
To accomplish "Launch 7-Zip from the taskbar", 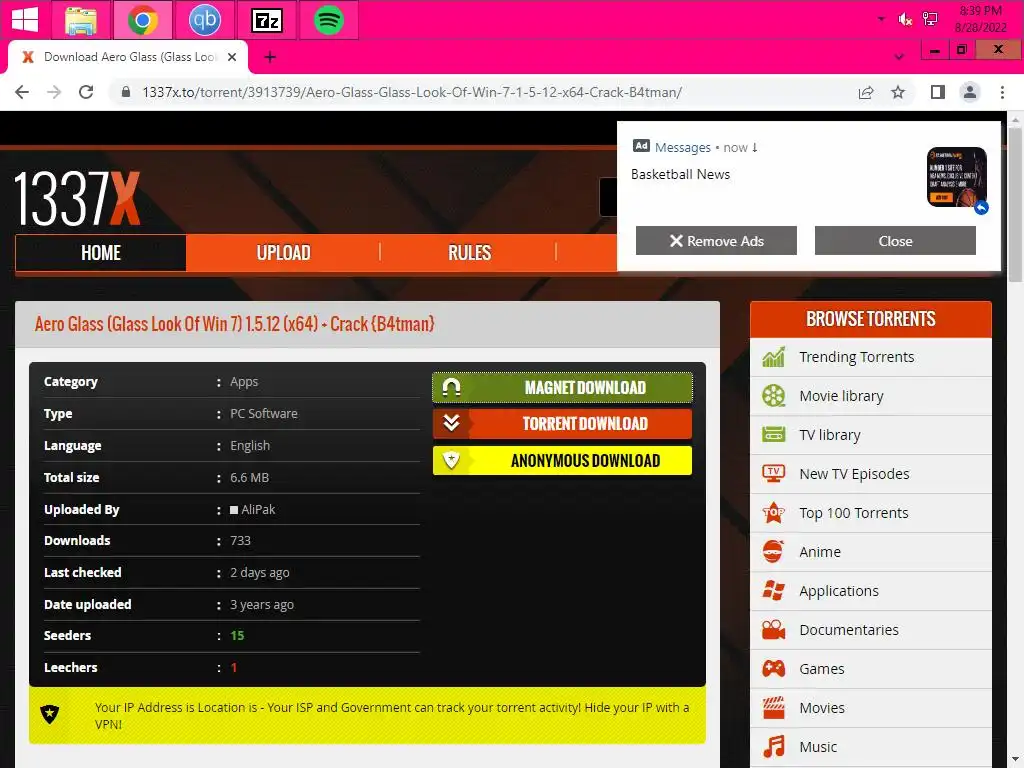I will 266,21.
